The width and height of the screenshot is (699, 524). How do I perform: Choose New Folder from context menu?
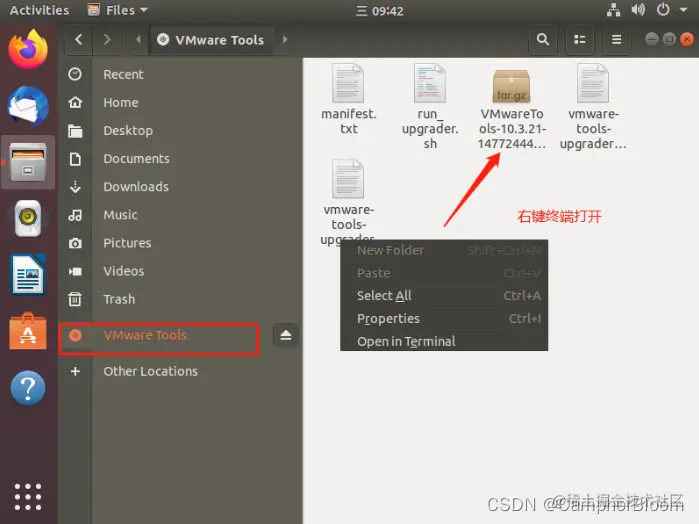(444, 251)
